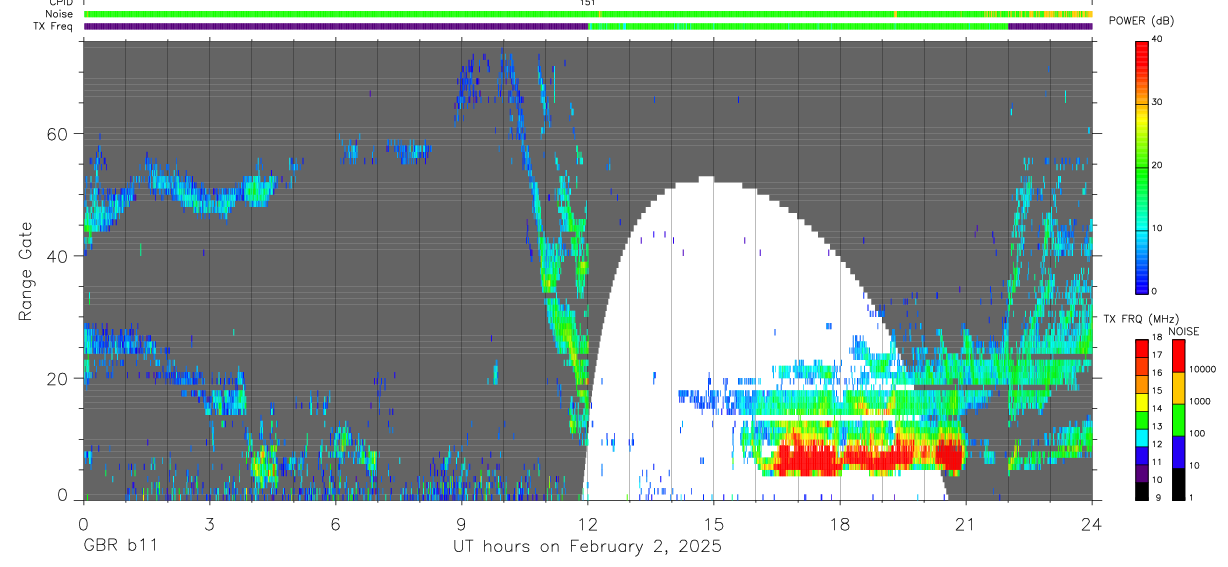1228x567 pixels.
Task: Pick the orange 15-16 MHz TX FRQ swatch
Action: [1141, 384]
